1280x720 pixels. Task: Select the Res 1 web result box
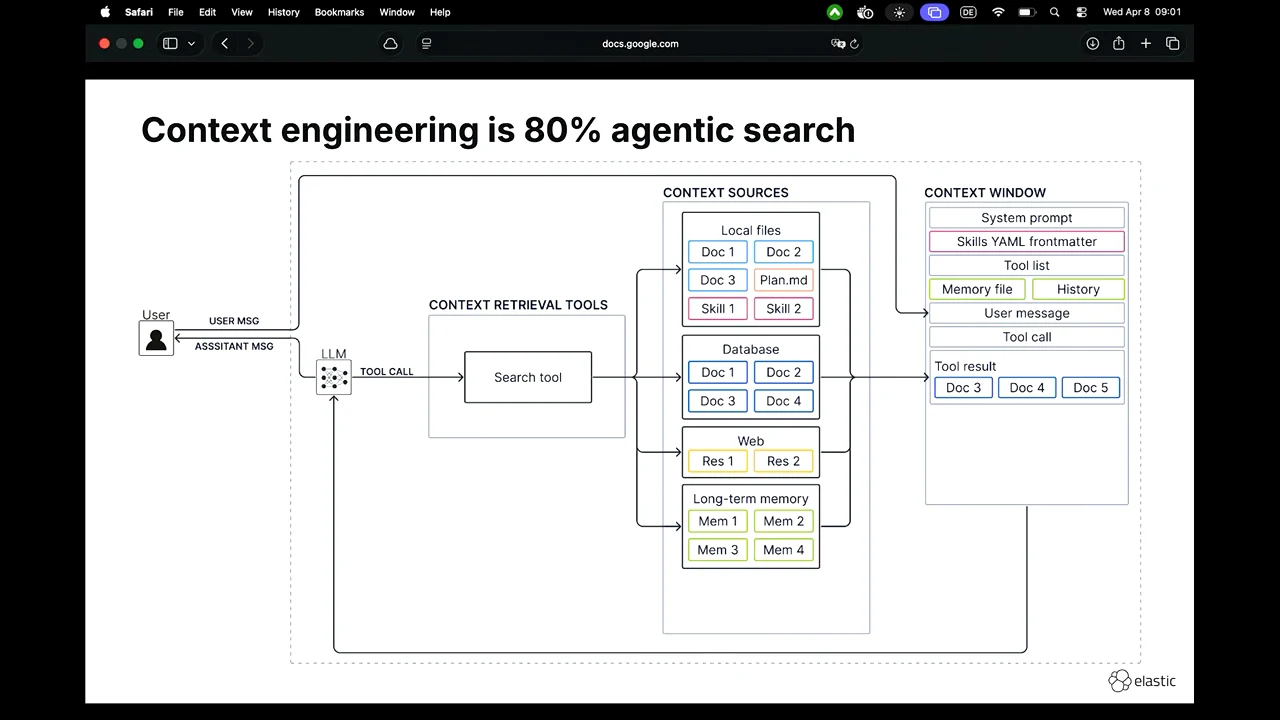pos(717,461)
